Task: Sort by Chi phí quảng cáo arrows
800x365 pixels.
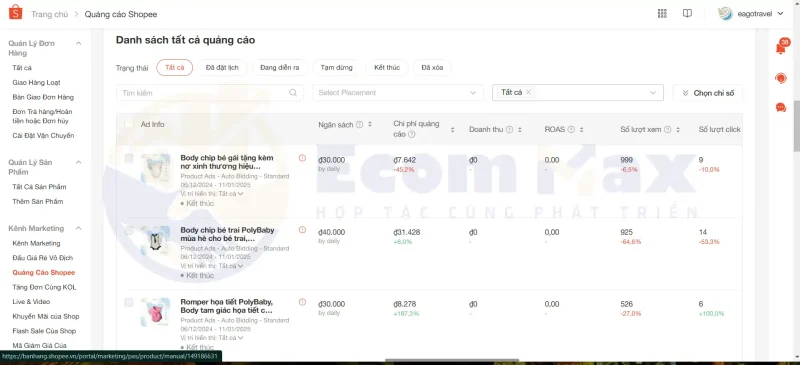Action: (x=452, y=130)
